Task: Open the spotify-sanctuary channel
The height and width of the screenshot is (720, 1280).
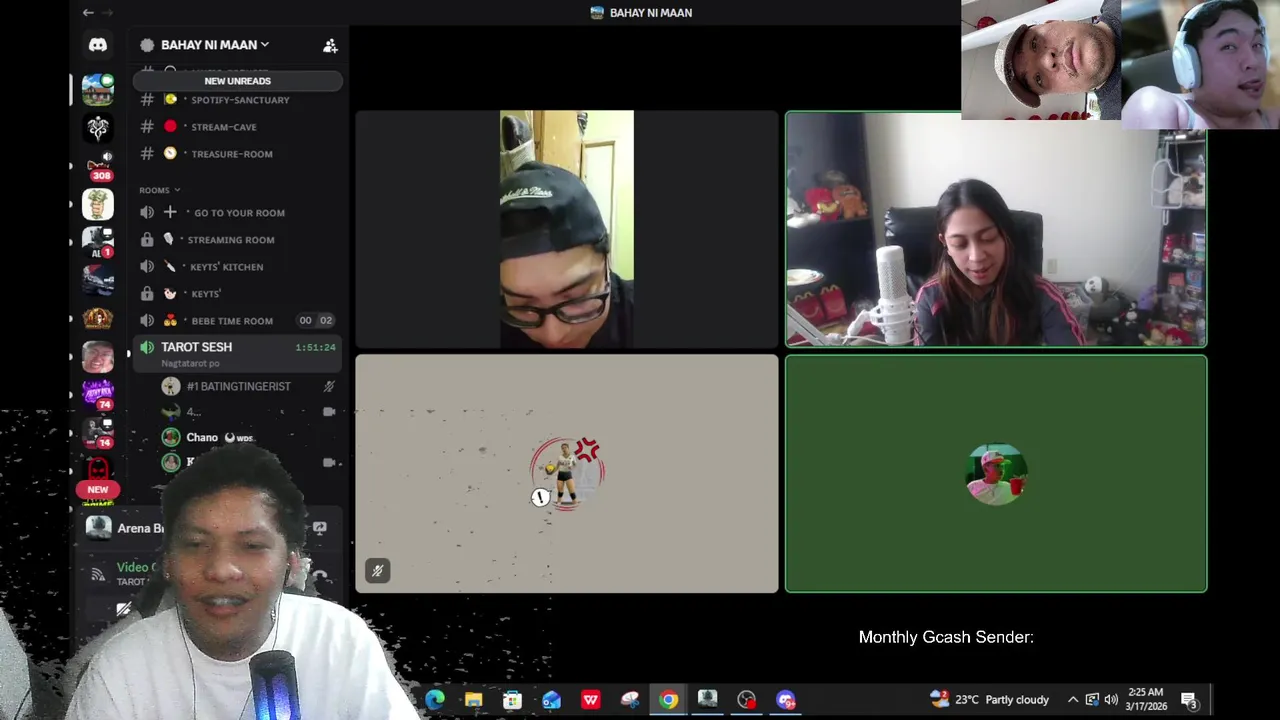Action: [x=239, y=100]
